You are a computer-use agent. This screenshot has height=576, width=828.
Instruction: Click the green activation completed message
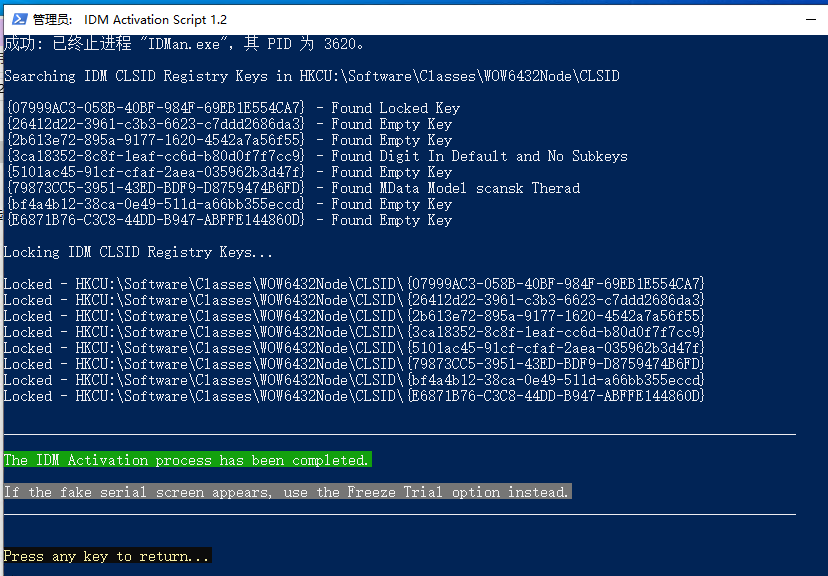[x=186, y=460]
